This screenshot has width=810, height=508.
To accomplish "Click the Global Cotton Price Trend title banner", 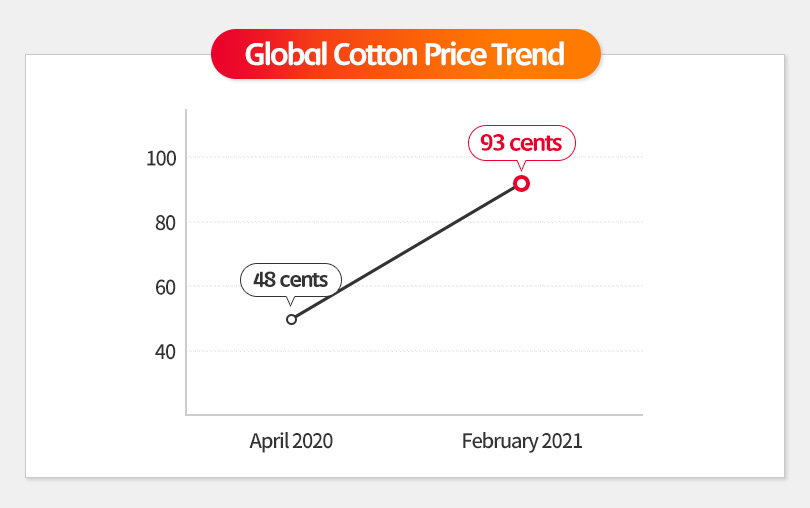I will (x=405, y=54).
